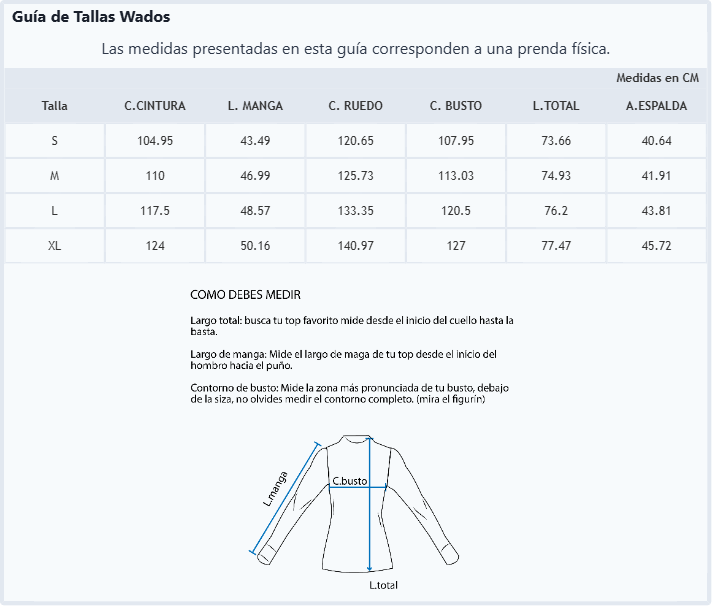Select the size L row label
Viewport: 712px width, 606px height.
pyautogui.click(x=54, y=211)
